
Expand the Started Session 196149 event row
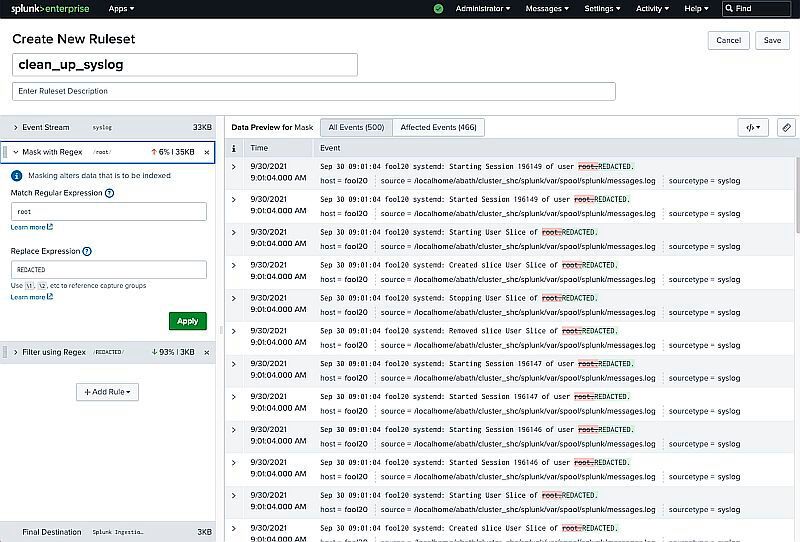[234, 200]
